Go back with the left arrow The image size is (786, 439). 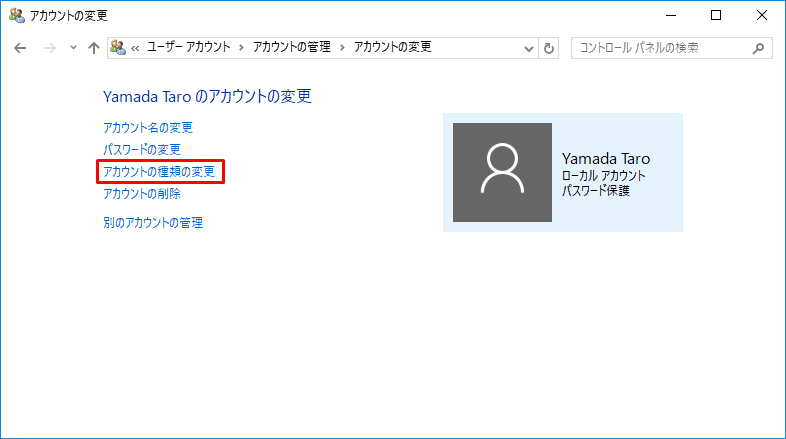pos(20,48)
